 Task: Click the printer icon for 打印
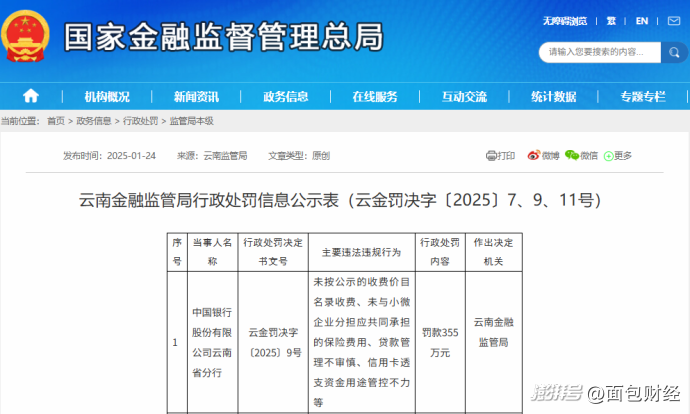[x=491, y=156]
